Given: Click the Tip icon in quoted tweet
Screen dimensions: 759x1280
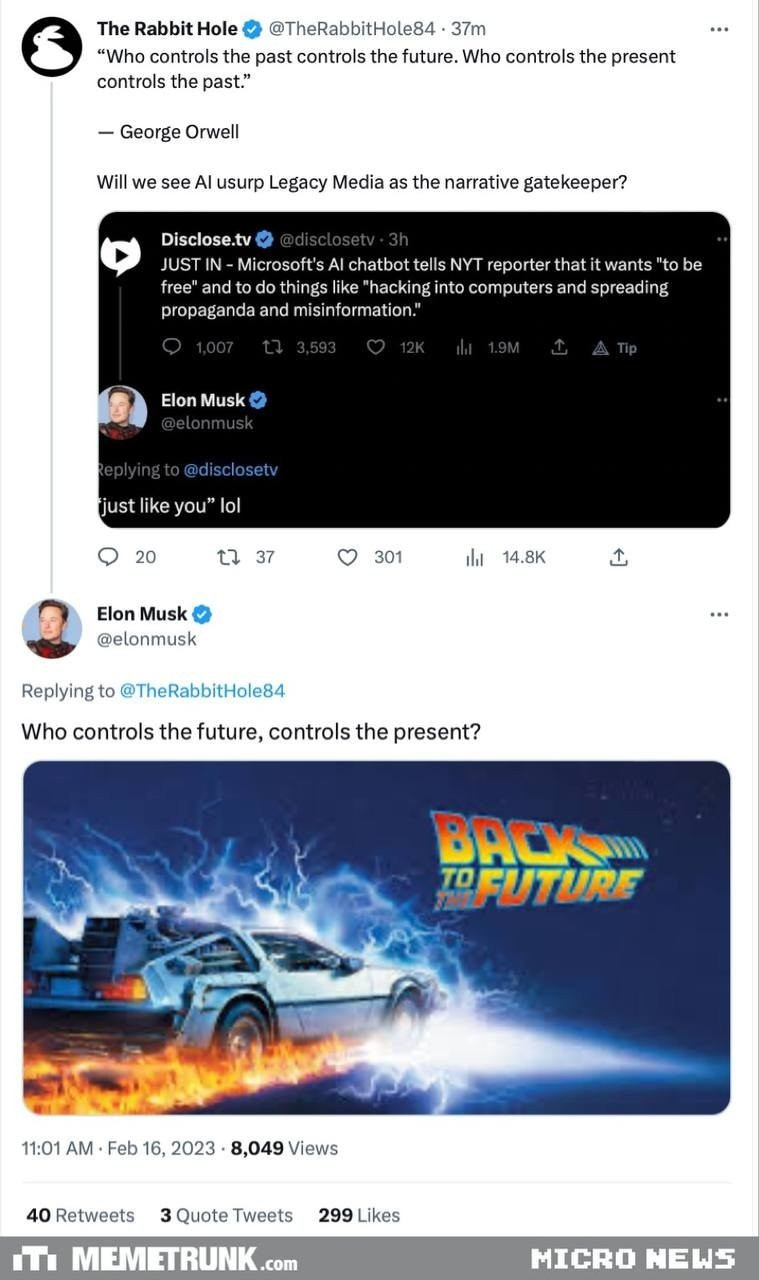Looking at the screenshot, I should click(x=614, y=348).
